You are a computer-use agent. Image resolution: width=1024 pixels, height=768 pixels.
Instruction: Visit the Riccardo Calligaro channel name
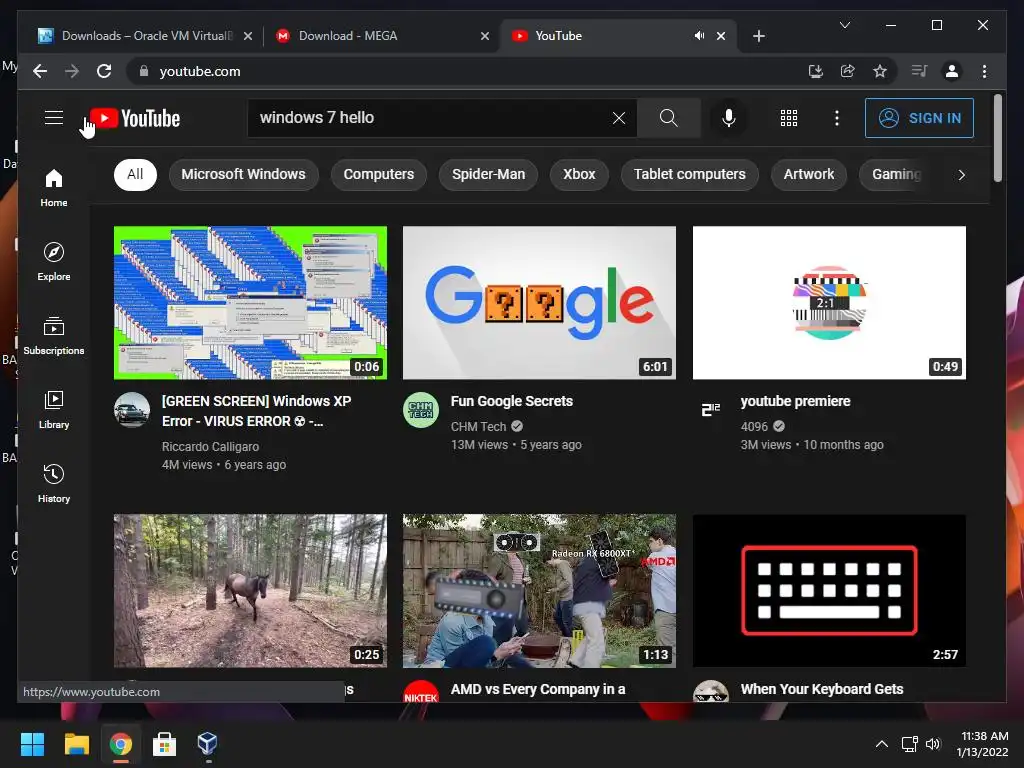point(210,447)
